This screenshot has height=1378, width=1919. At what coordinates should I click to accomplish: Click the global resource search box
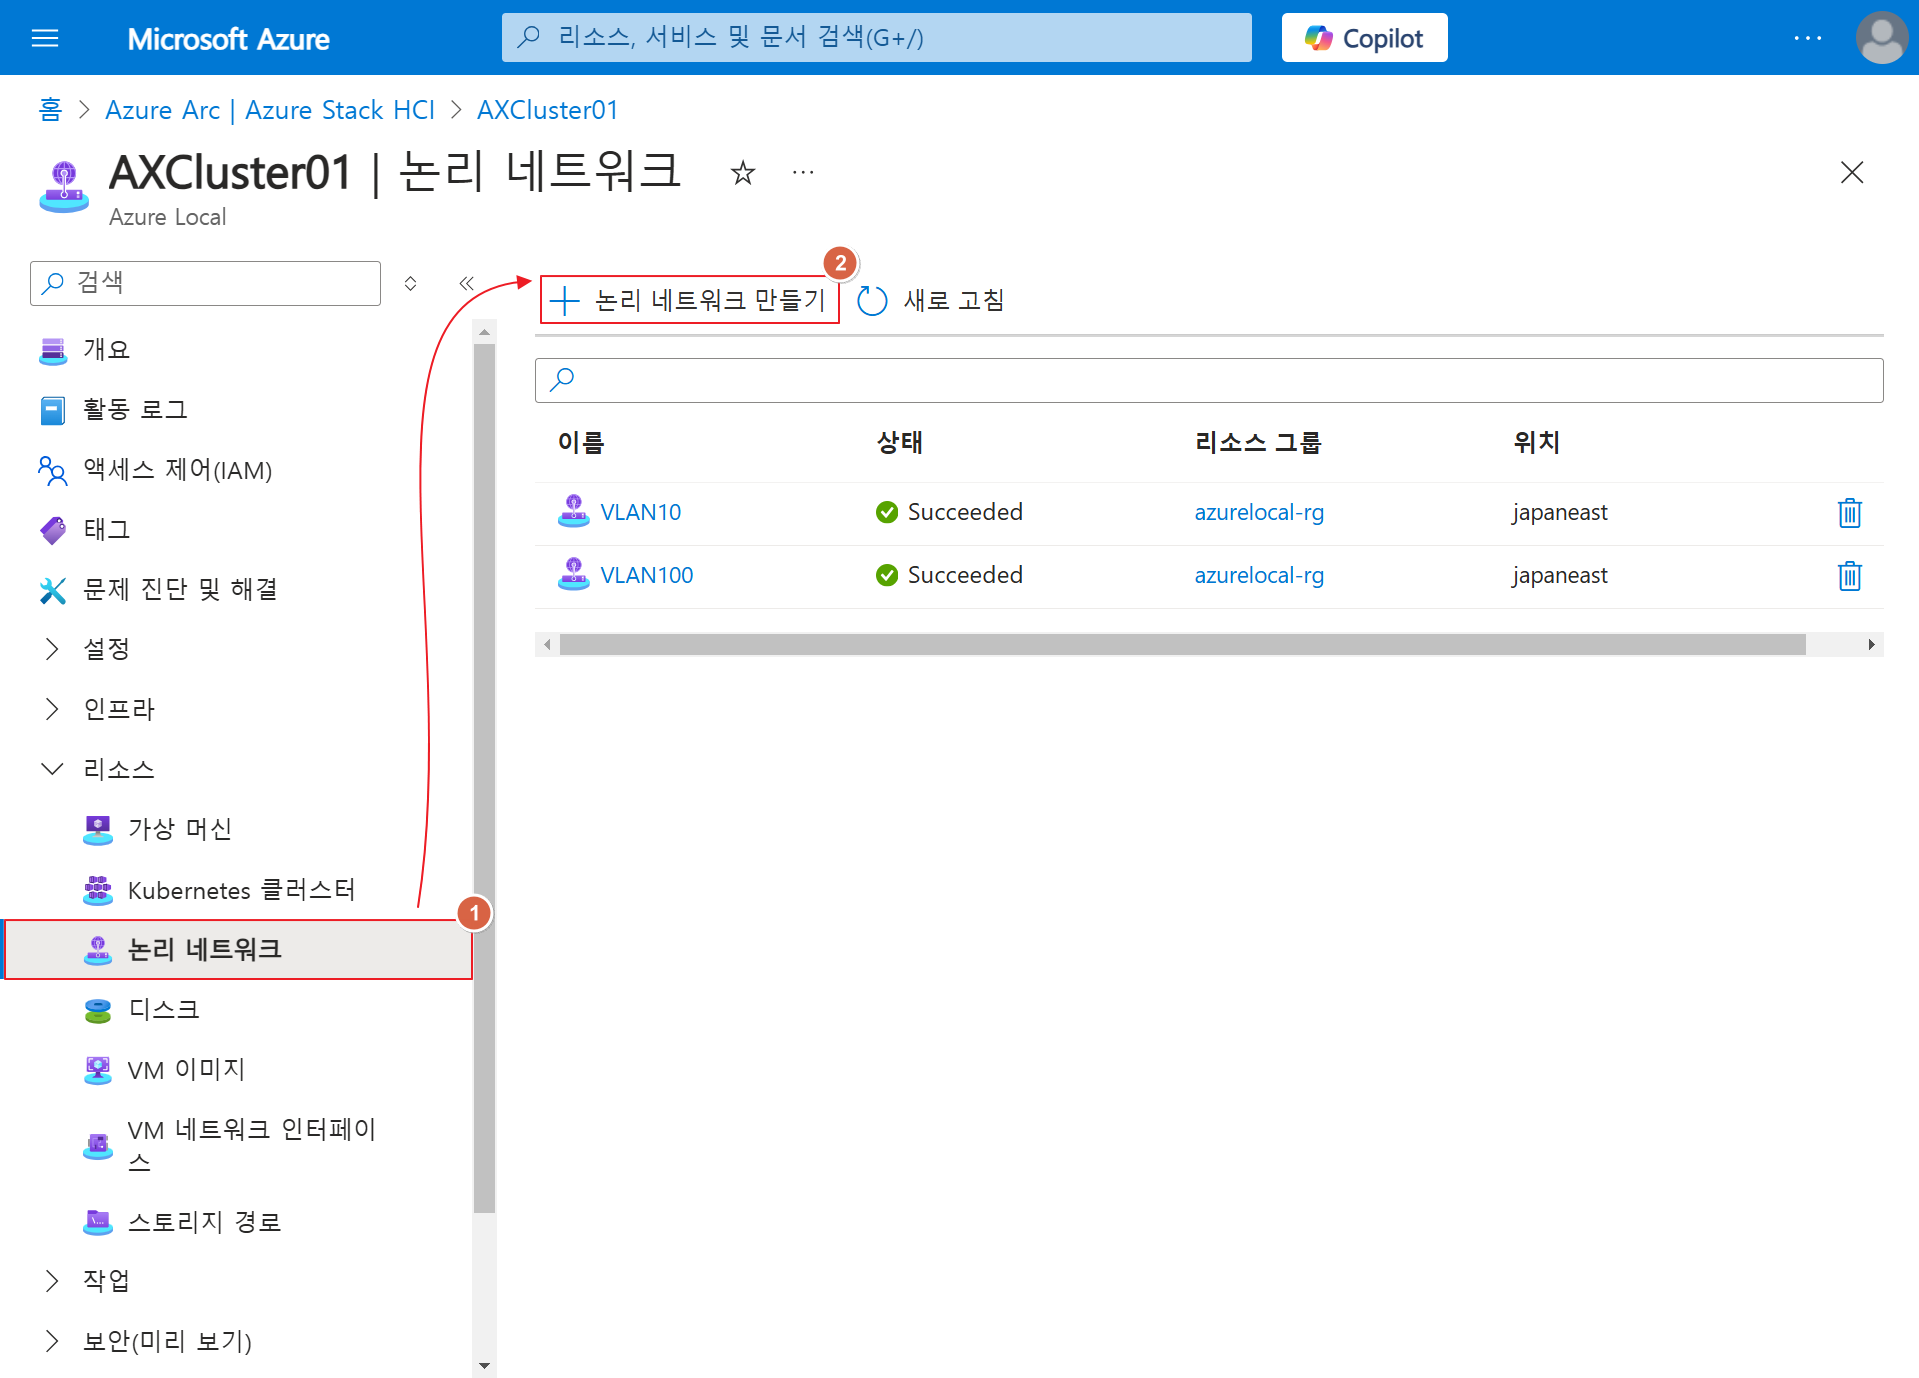pyautogui.click(x=876, y=38)
